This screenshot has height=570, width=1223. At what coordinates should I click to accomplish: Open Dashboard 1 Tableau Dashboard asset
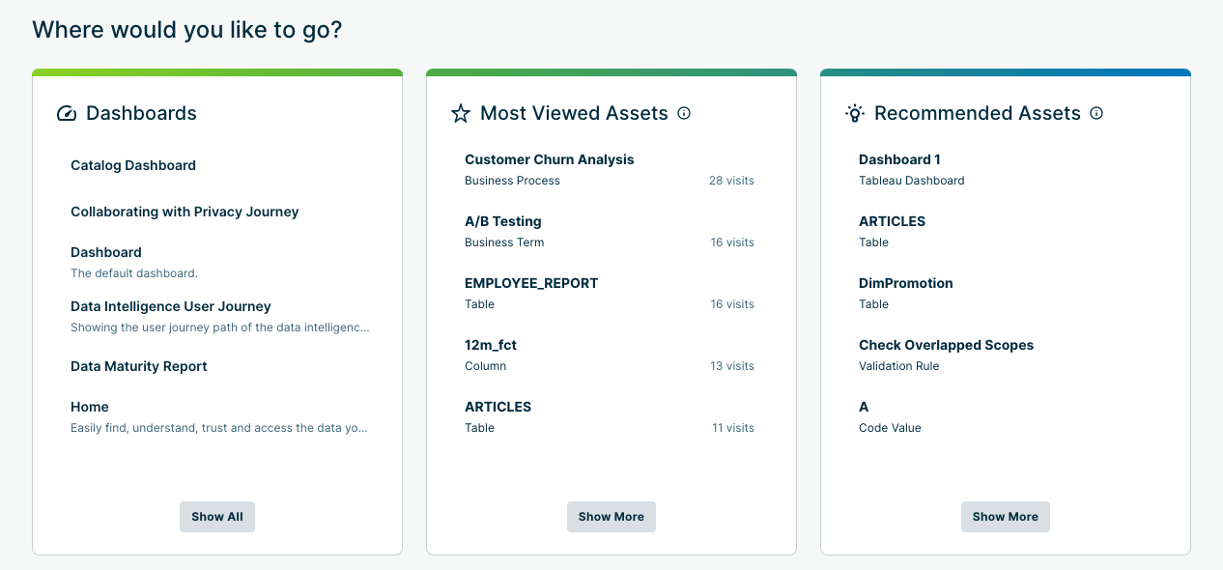tap(899, 160)
